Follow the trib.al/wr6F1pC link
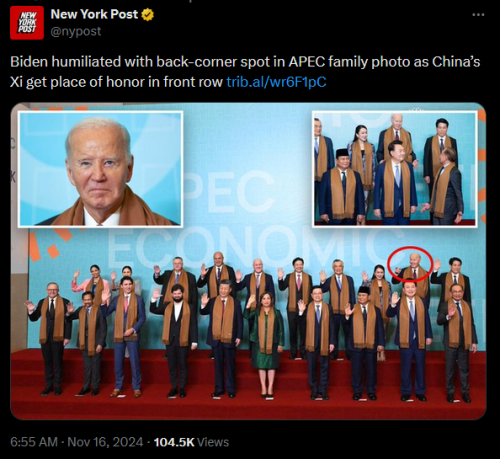This screenshot has width=500, height=459. pos(276,82)
